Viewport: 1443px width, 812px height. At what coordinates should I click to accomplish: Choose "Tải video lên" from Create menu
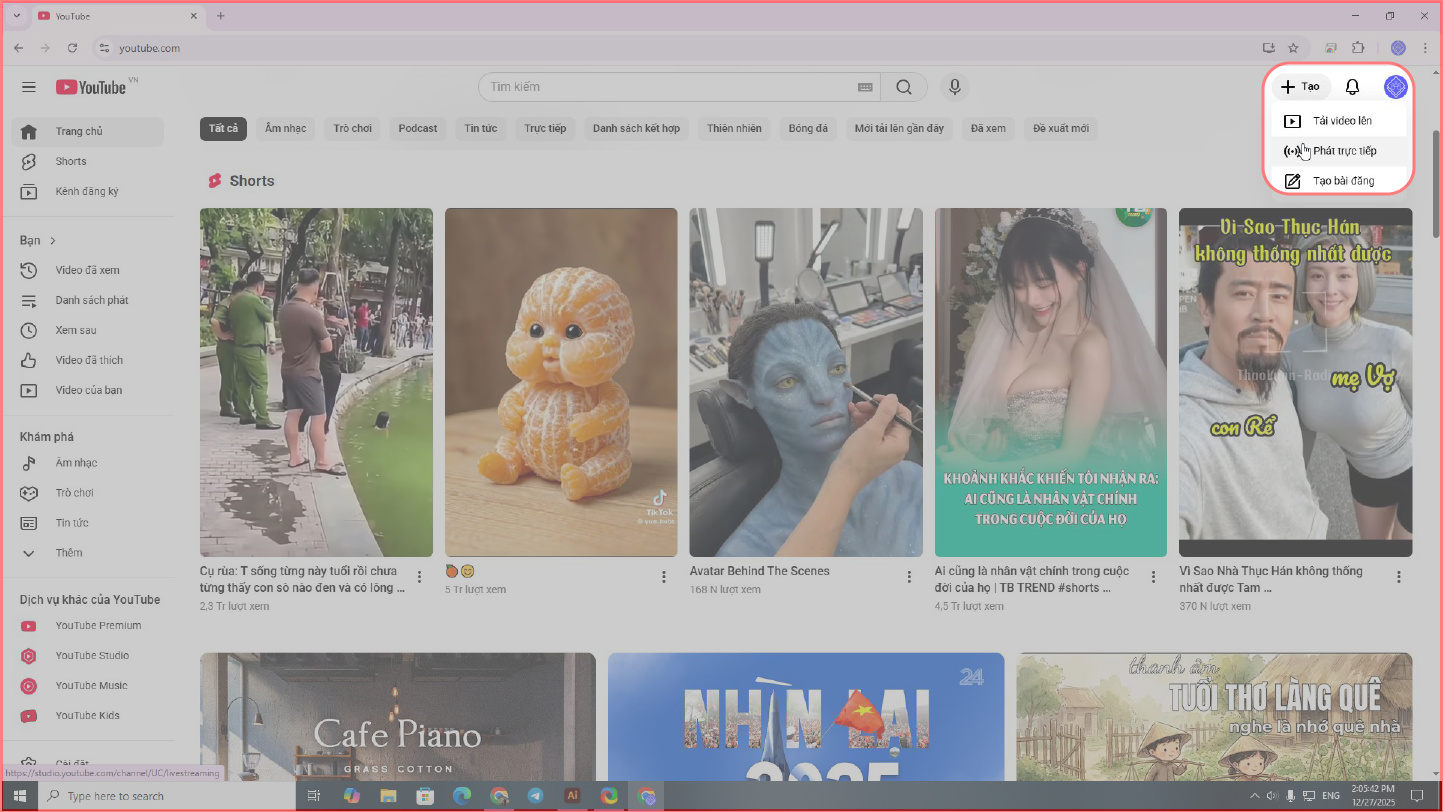click(1341, 121)
